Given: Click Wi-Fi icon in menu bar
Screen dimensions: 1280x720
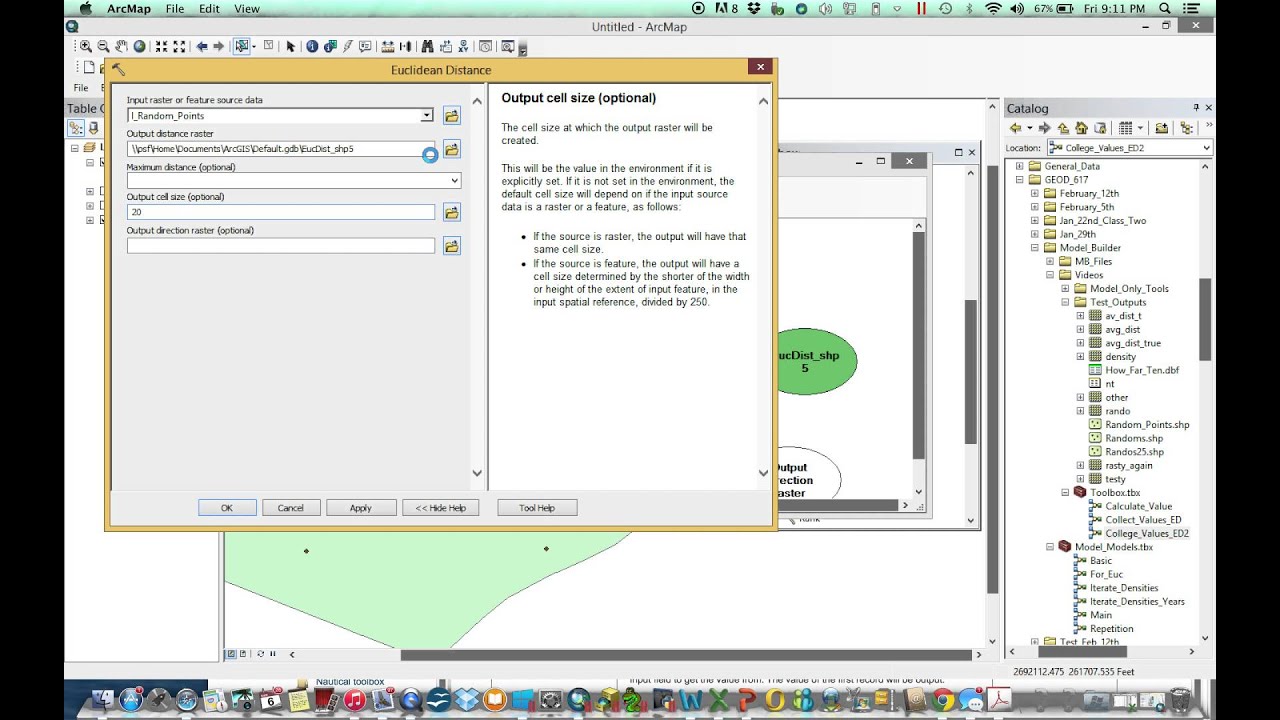Looking at the screenshot, I should point(993,8).
